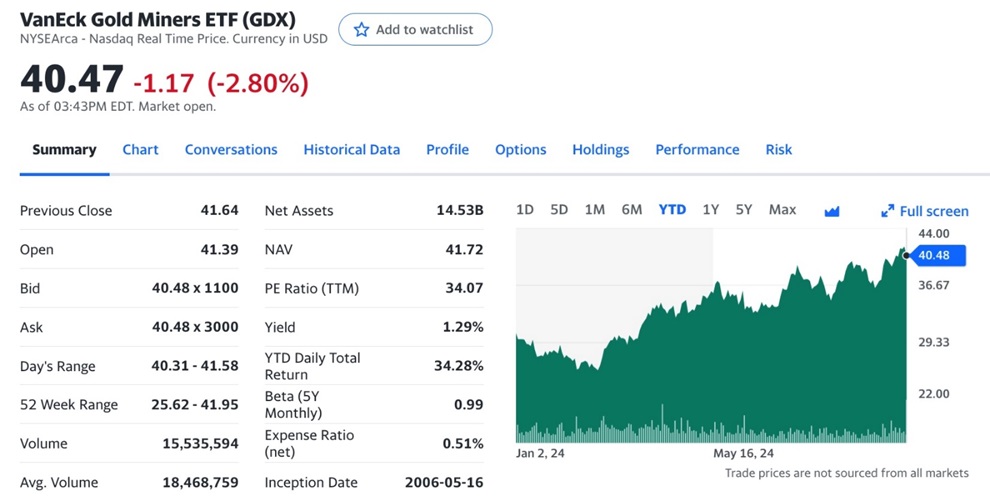Viewport: 990px width, 501px height.
Task: Select the Holdings tab
Action: (x=600, y=150)
